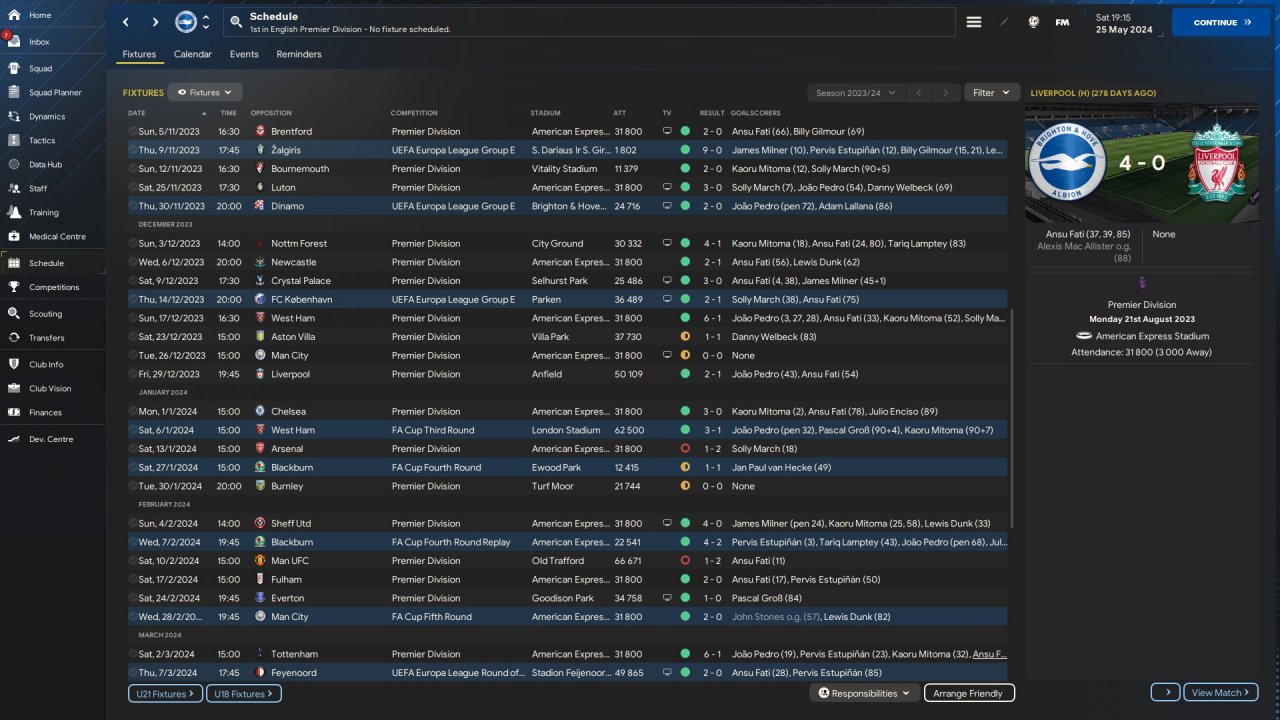
Task: Open the Tactics screen icon
Action: pyautogui.click(x=15, y=141)
